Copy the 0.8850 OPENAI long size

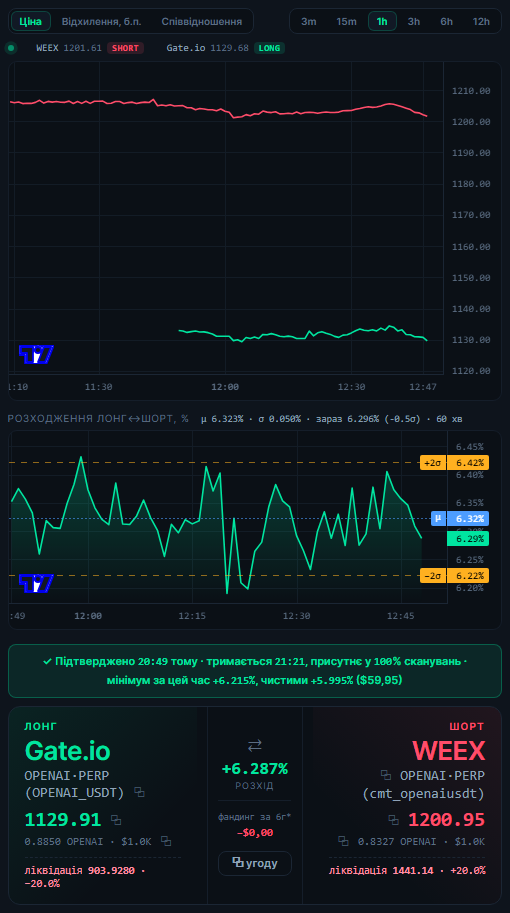coord(166,841)
